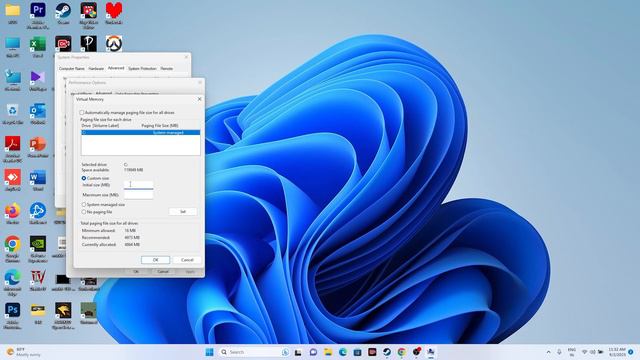
Task: Click the Windows Start button on the taskbar
Action: click(209, 352)
